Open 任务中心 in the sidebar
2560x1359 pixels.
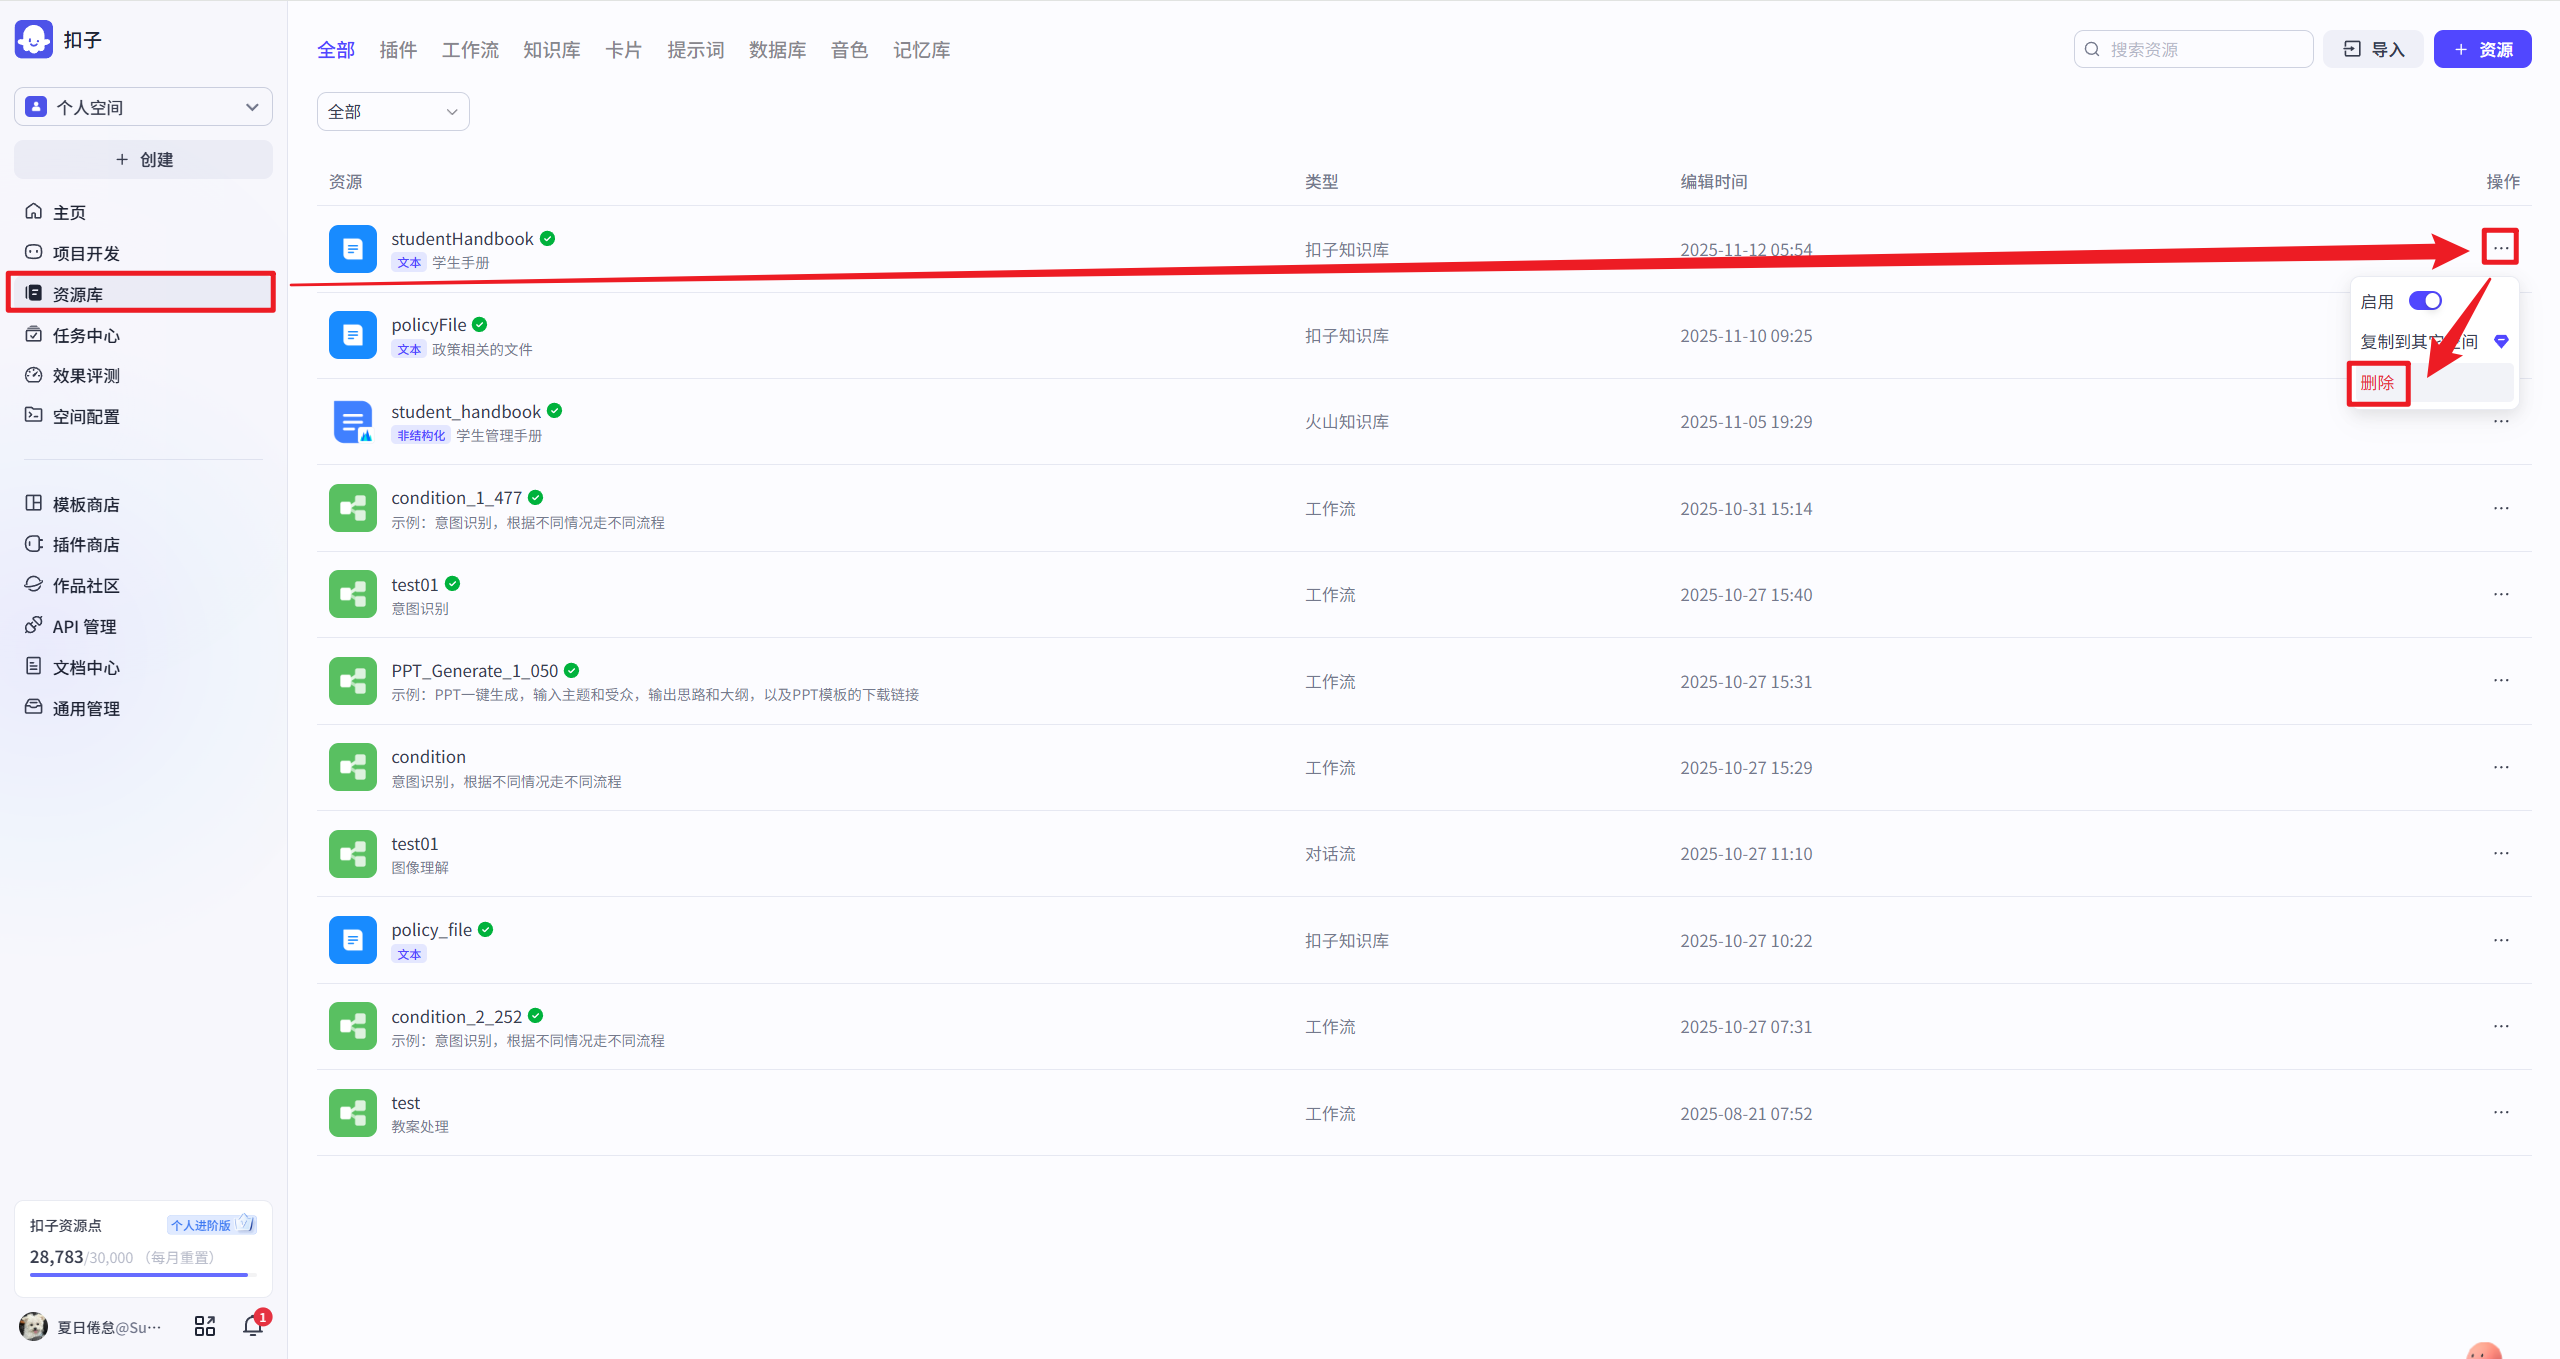pos(86,335)
